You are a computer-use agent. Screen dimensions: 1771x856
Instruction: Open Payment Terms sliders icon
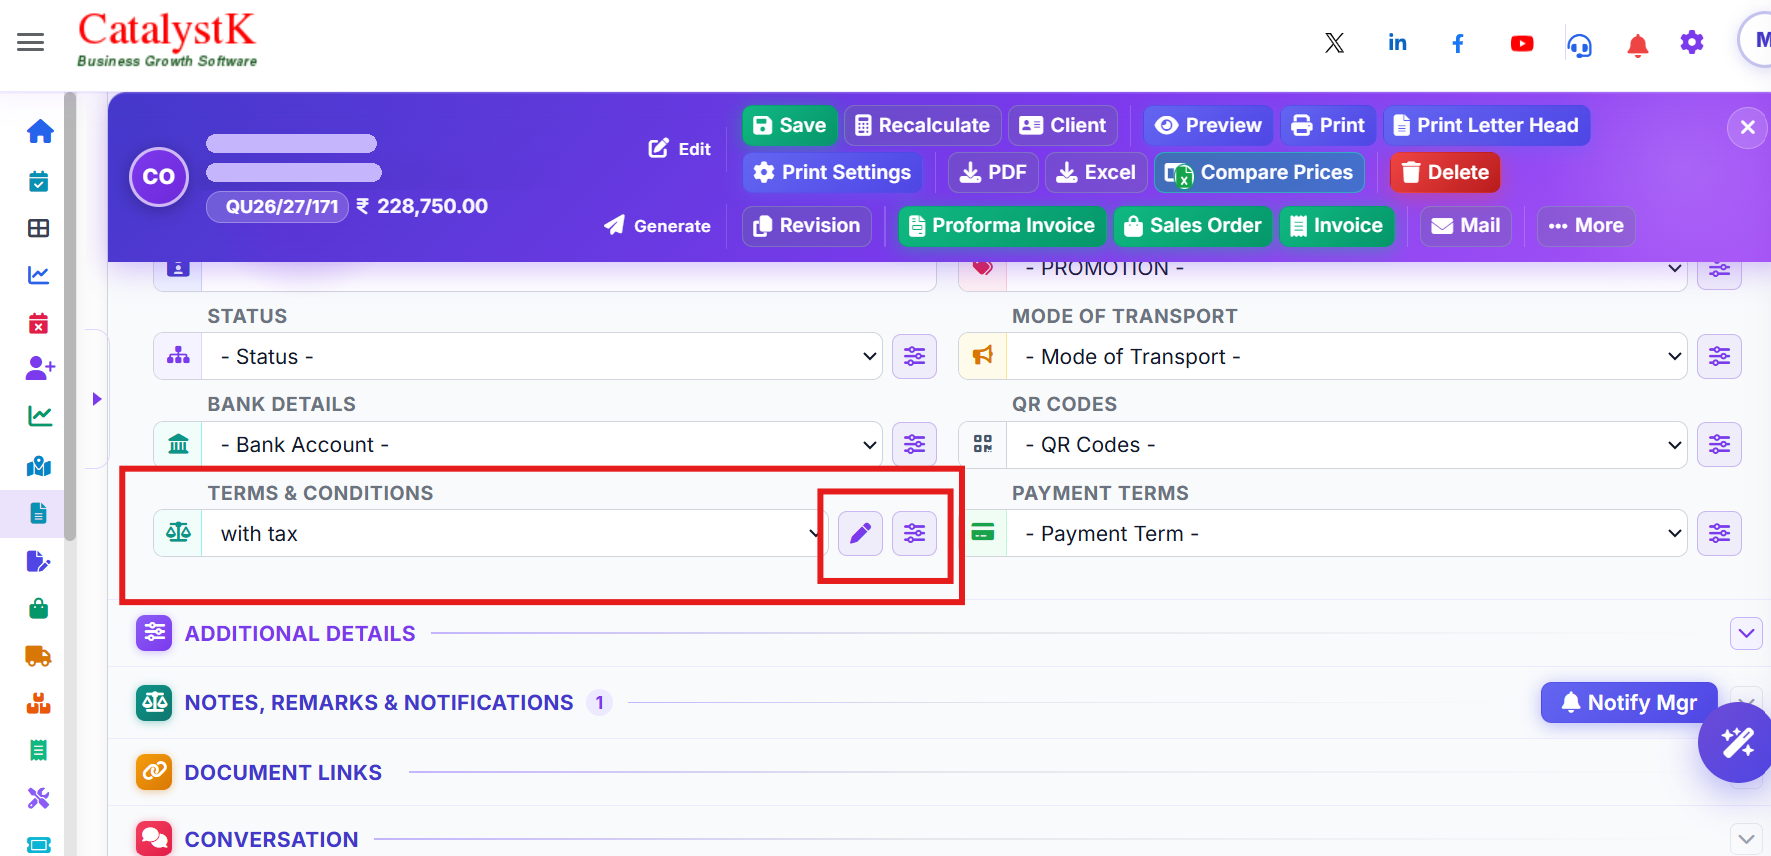[1719, 533]
